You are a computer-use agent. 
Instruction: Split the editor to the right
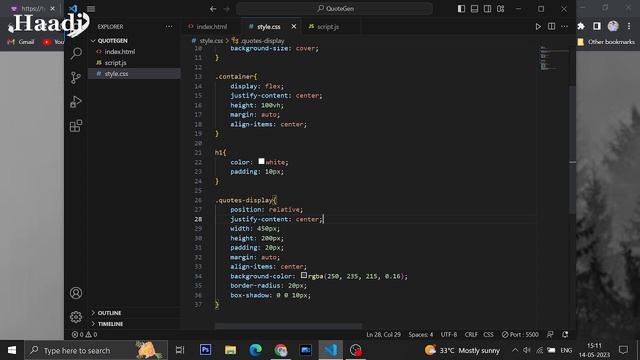point(551,27)
